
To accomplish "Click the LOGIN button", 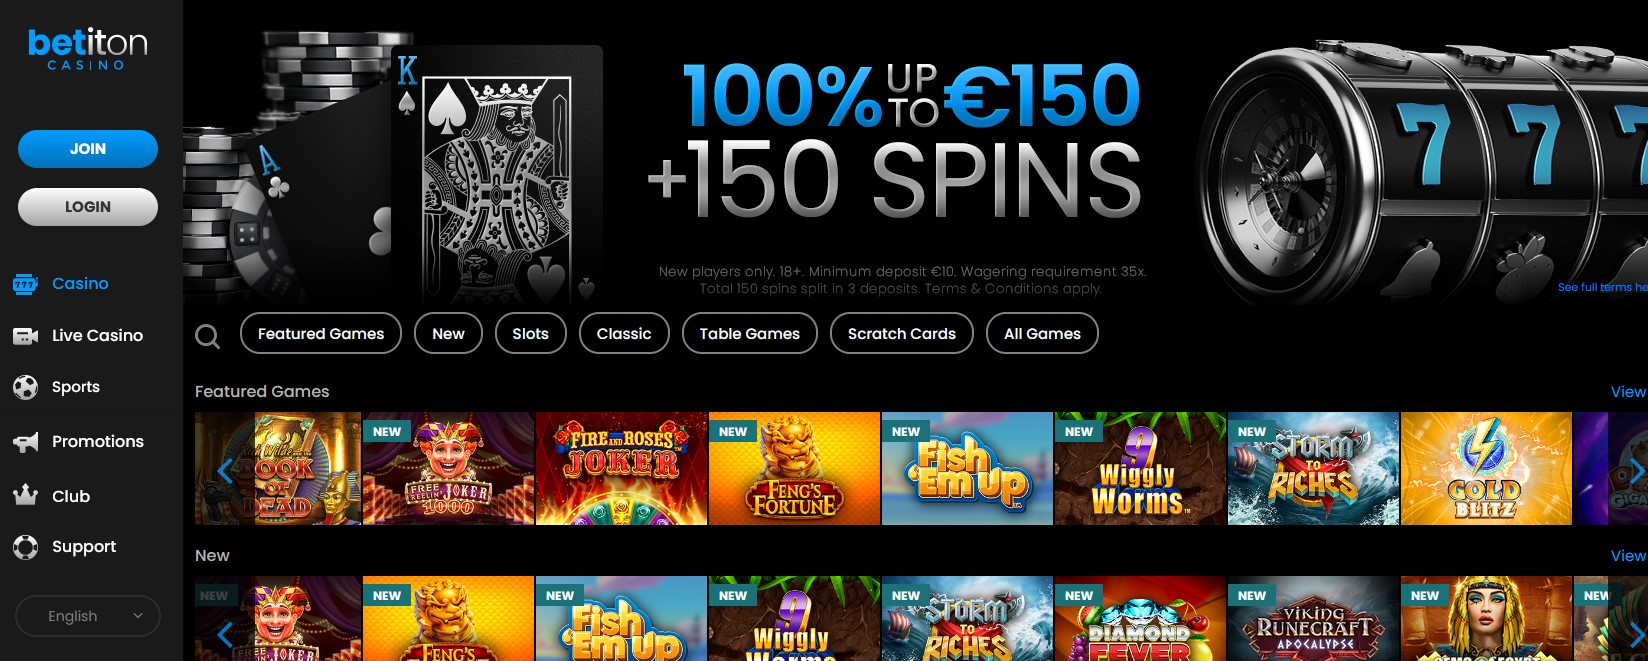I will (88, 207).
